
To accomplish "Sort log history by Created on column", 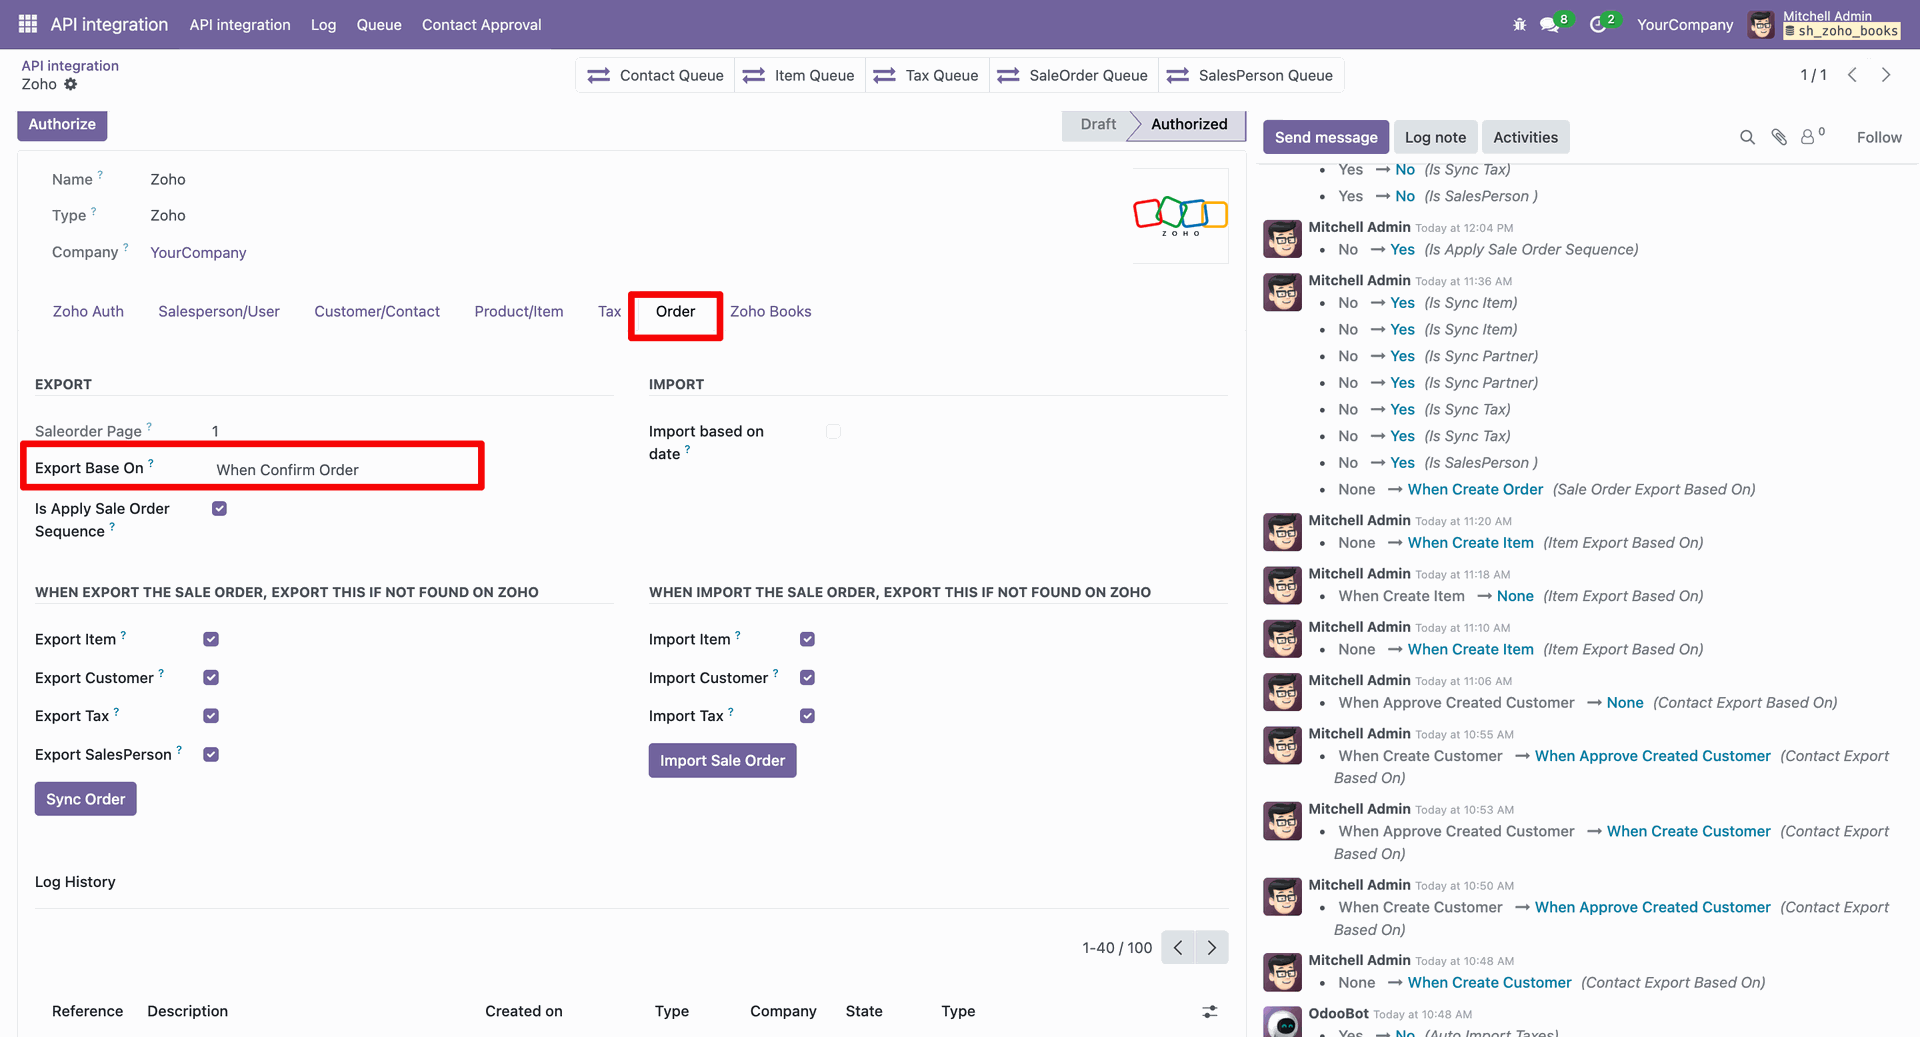I will [524, 1011].
